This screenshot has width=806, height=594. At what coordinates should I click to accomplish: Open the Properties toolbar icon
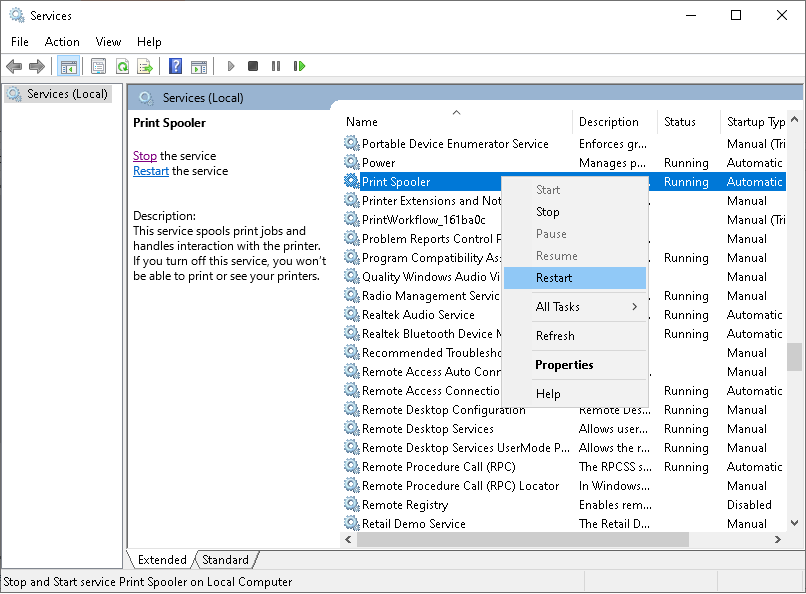(98, 66)
